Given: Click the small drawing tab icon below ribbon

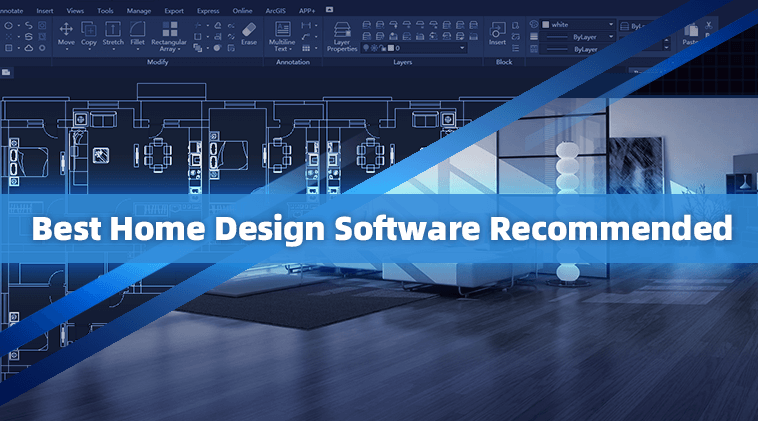Looking at the screenshot, I should coord(6,72).
